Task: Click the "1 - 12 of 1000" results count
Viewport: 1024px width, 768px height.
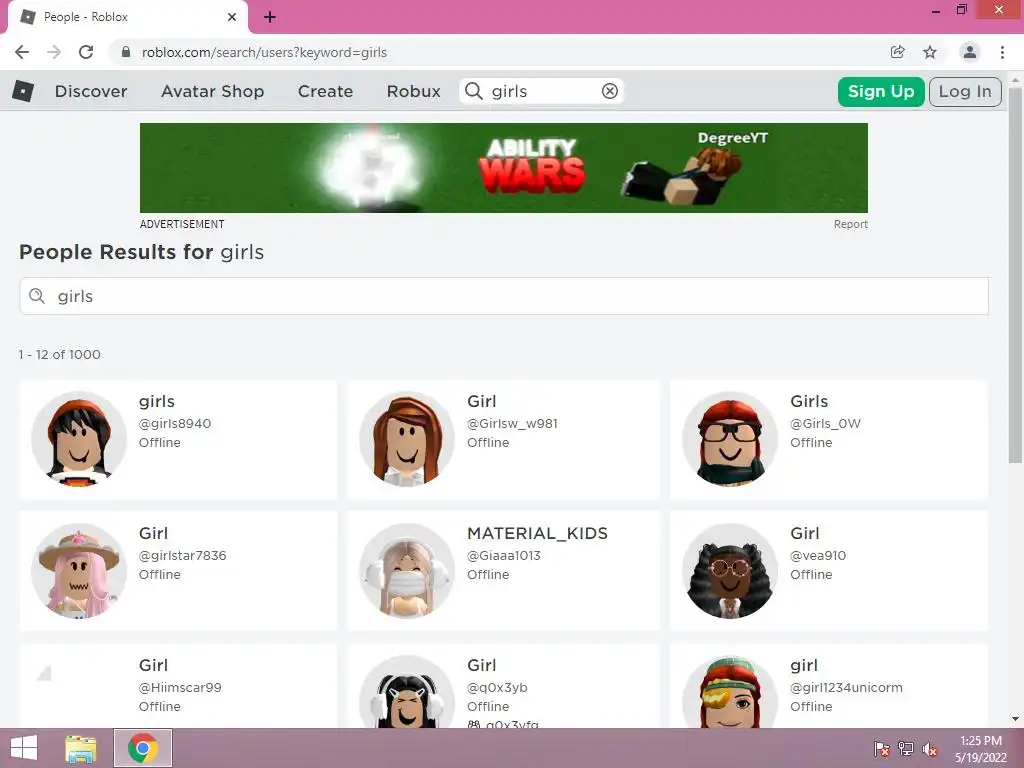Action: [x=59, y=355]
